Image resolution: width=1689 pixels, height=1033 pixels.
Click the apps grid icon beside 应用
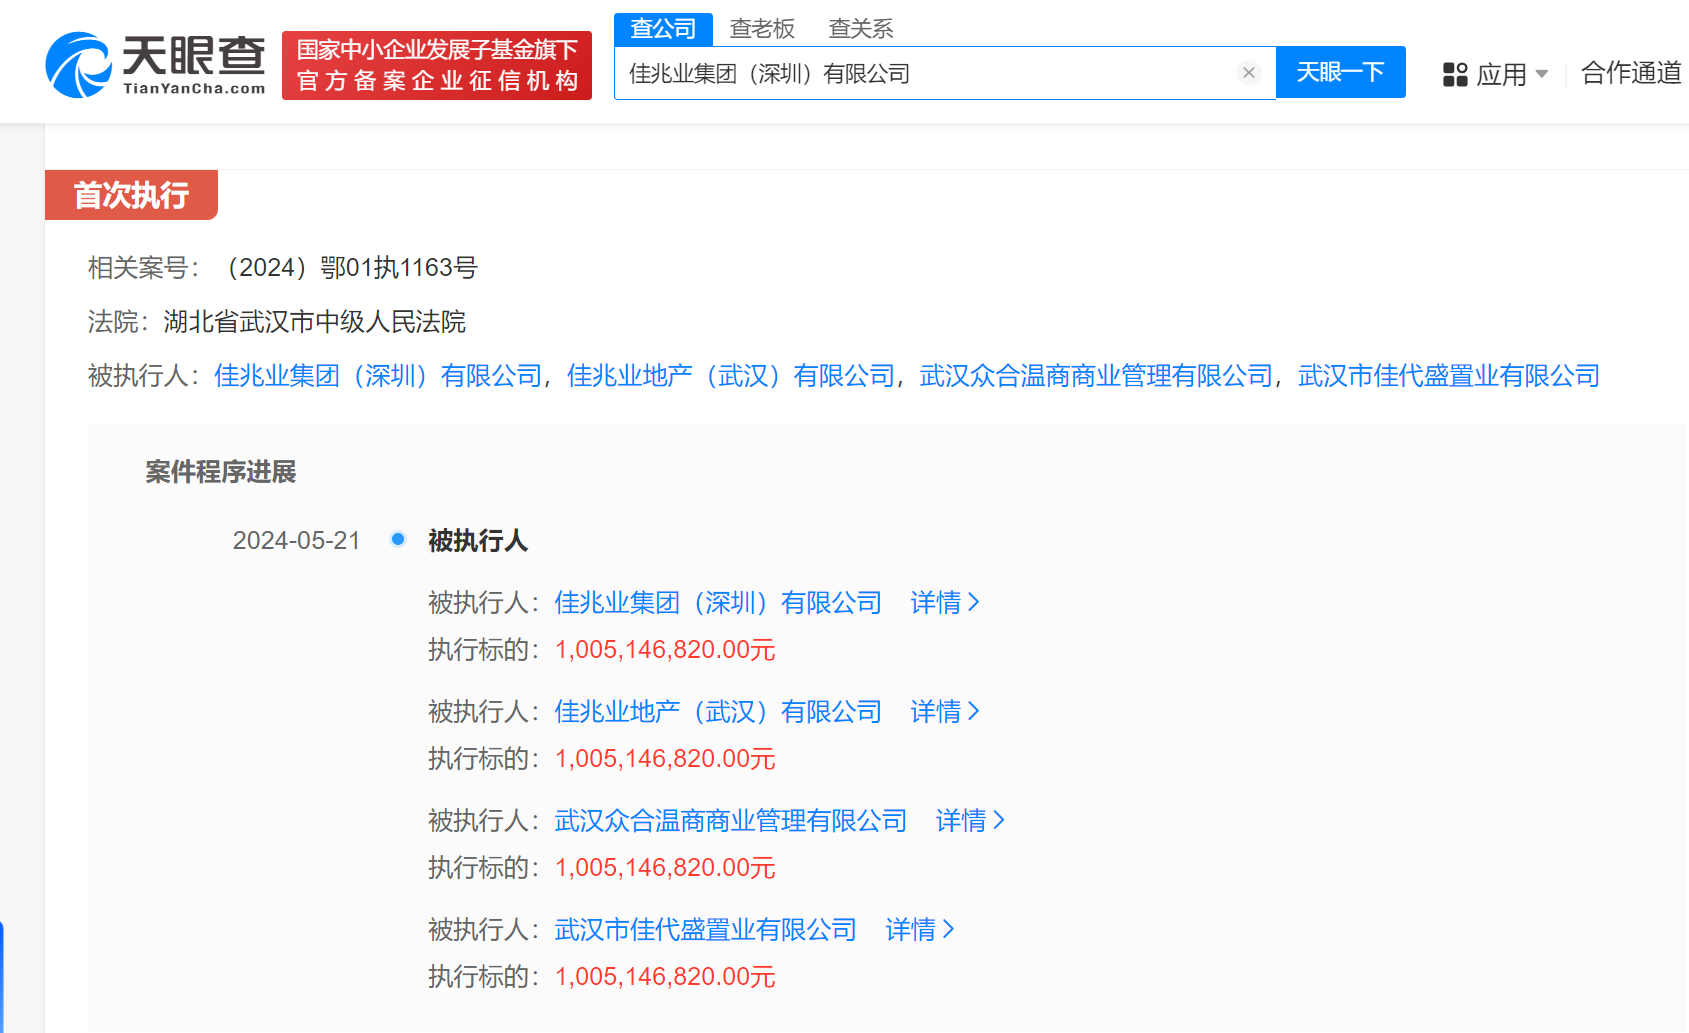pos(1456,74)
